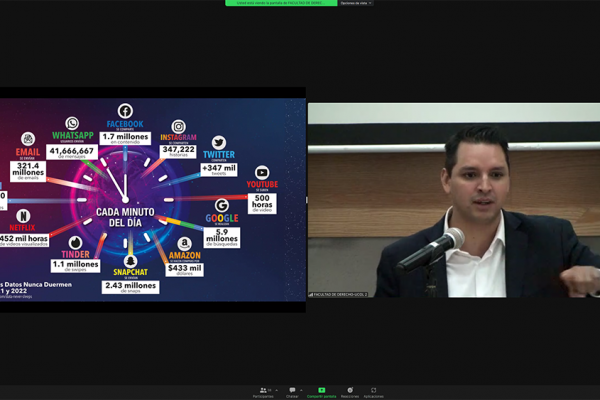Click the '347,222' Instagram stories value
The height and width of the screenshot is (400, 600).
pyautogui.click(x=178, y=151)
